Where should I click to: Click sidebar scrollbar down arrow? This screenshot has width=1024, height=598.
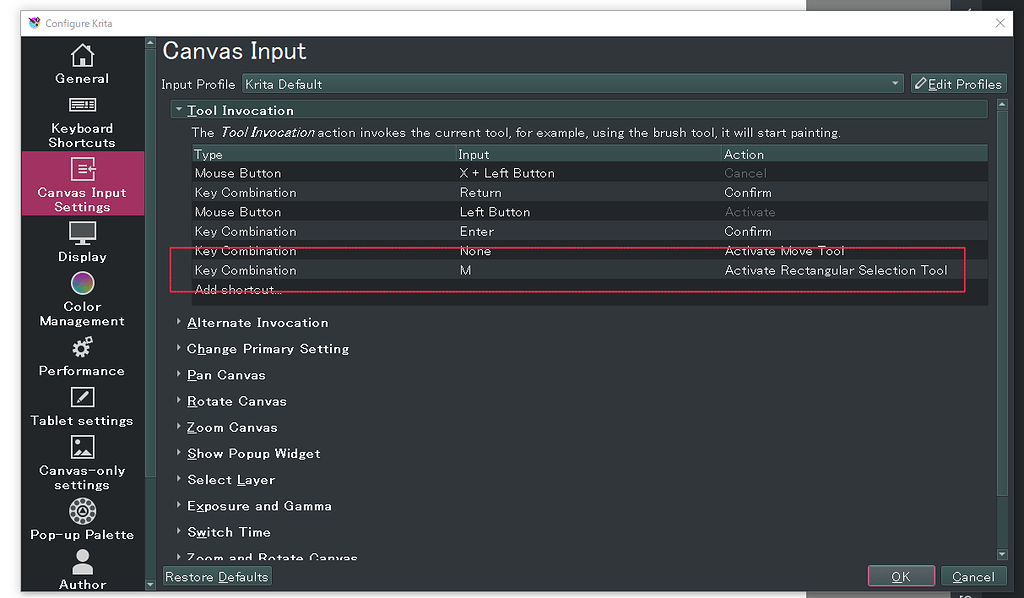[x=150, y=584]
